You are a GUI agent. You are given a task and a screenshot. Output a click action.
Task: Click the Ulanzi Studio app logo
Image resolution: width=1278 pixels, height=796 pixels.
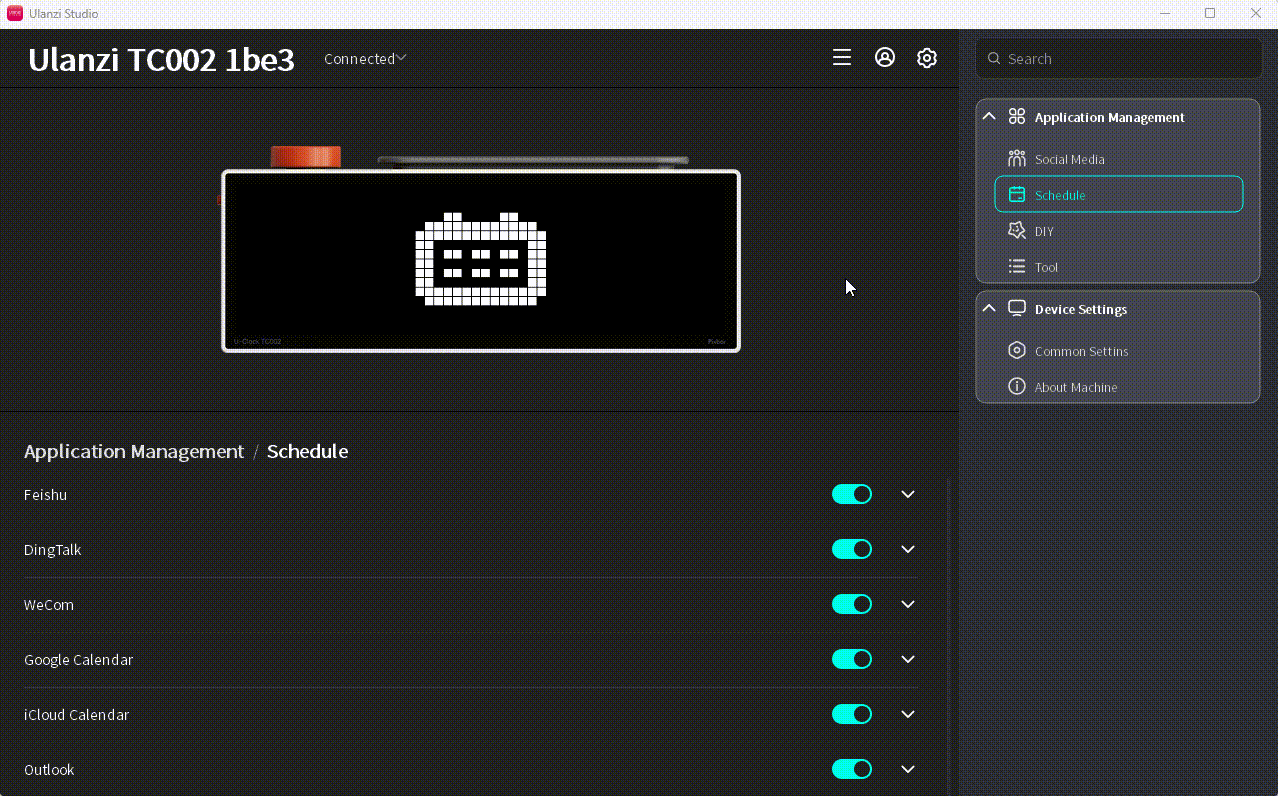(15, 13)
